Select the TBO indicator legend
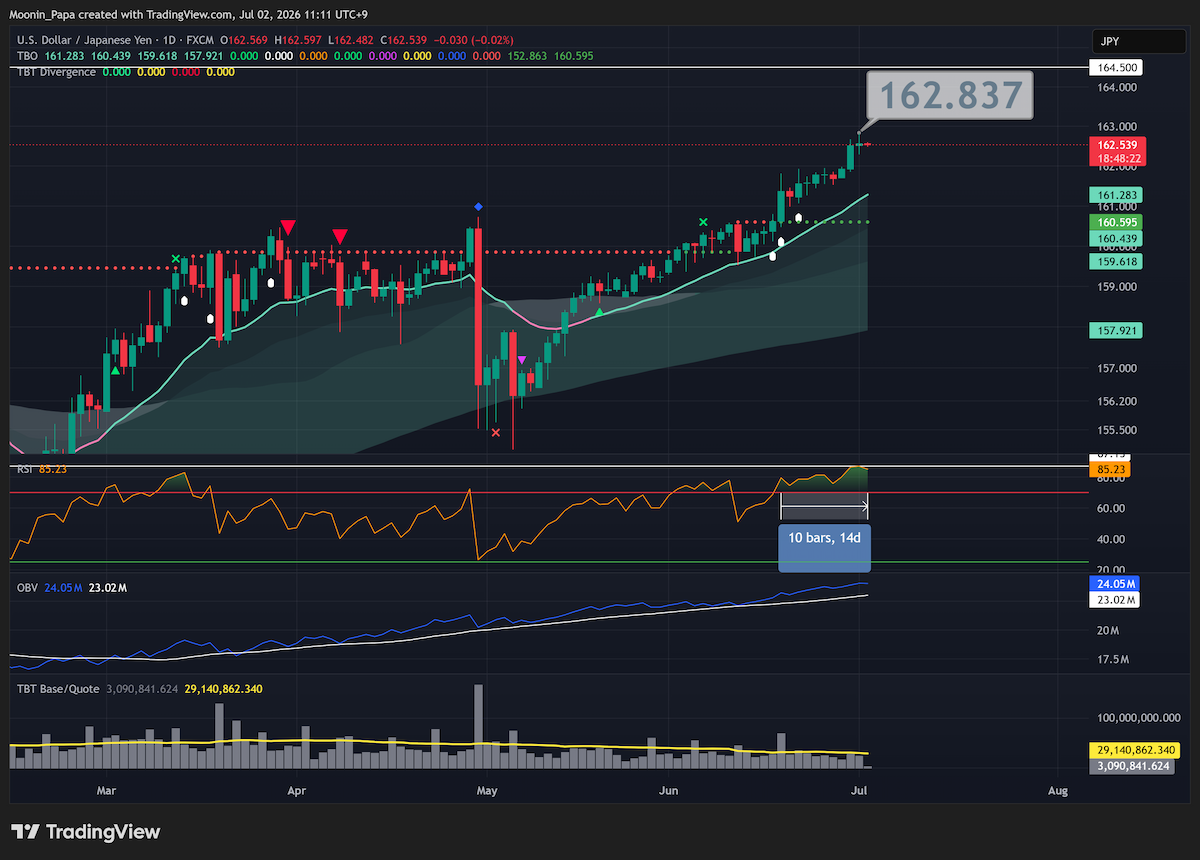 coord(27,56)
